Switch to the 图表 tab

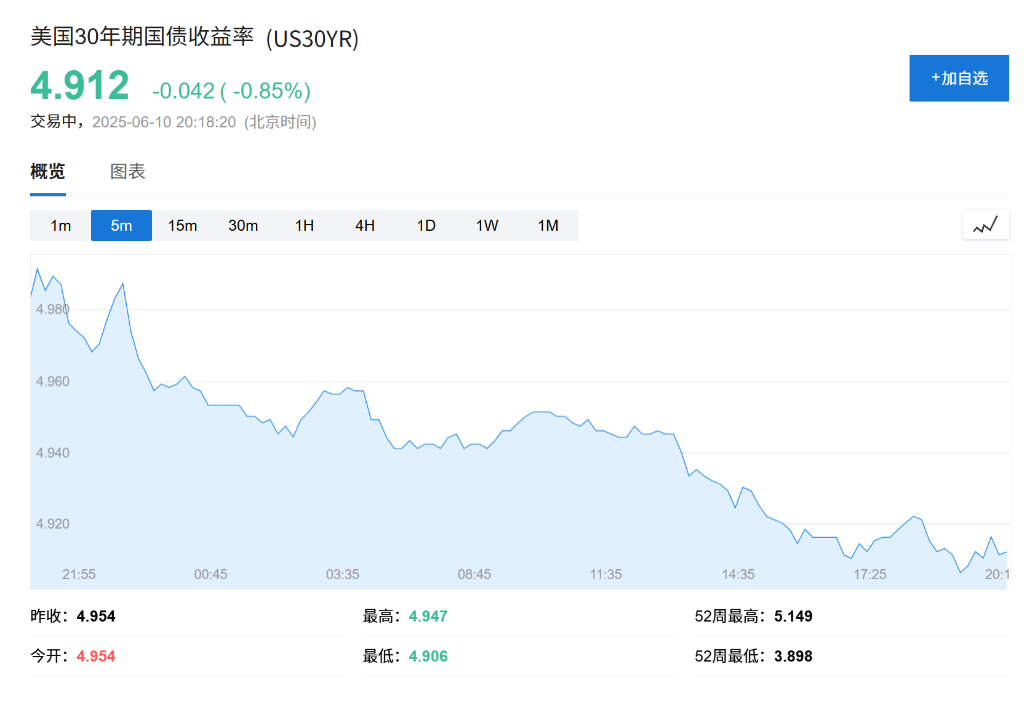[x=128, y=171]
